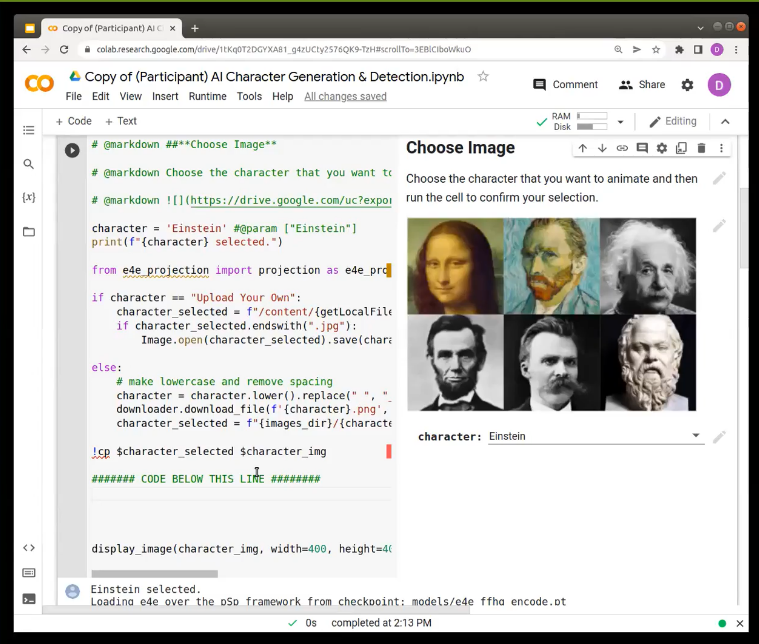Screen dimensions: 759x644
Task: Open the variables {x} panel icon
Action: pyautogui.click(x=29, y=197)
